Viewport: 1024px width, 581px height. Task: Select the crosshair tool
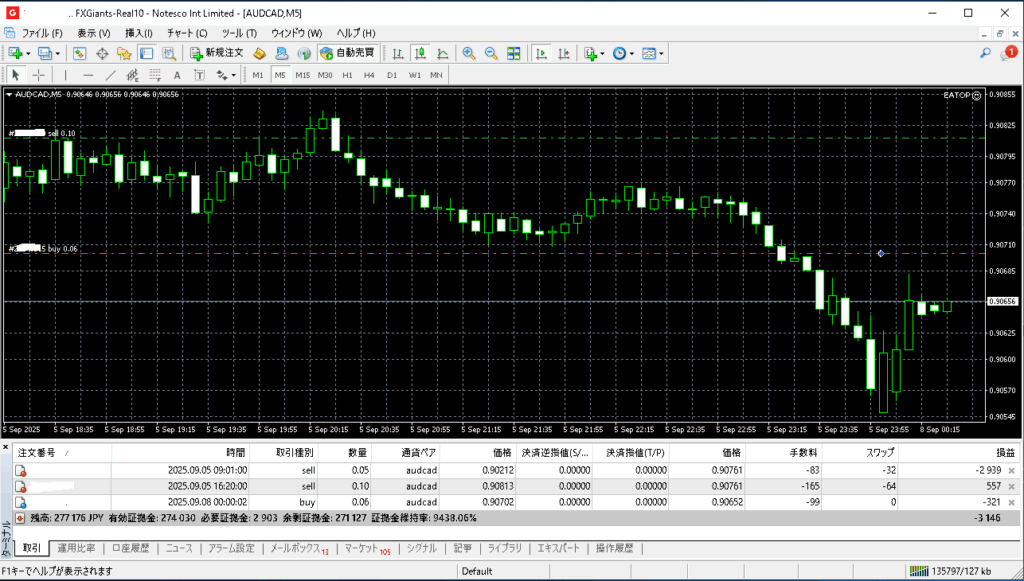point(39,75)
